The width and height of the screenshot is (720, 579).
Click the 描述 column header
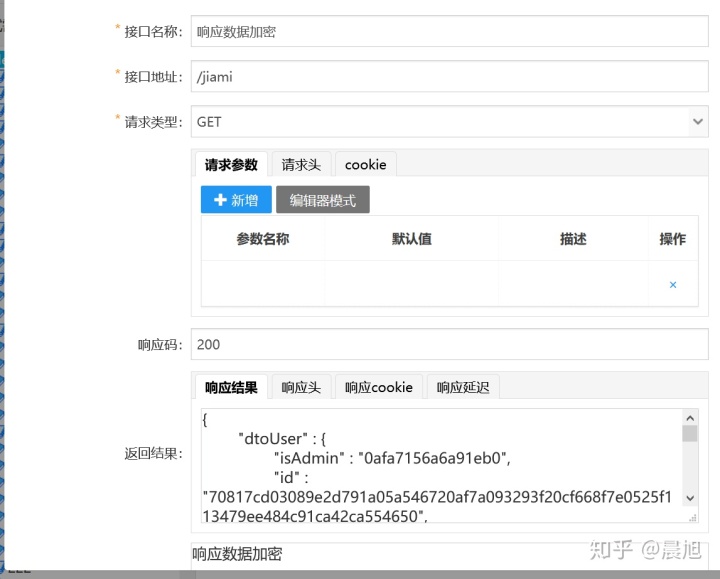(573, 239)
